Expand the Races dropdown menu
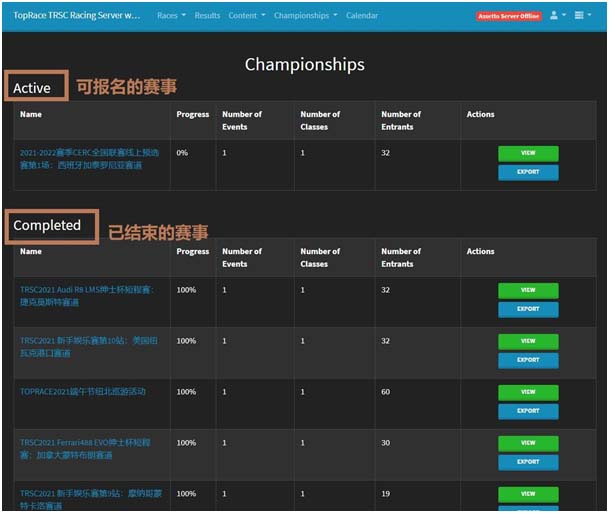This screenshot has width=609, height=513. coord(171,16)
